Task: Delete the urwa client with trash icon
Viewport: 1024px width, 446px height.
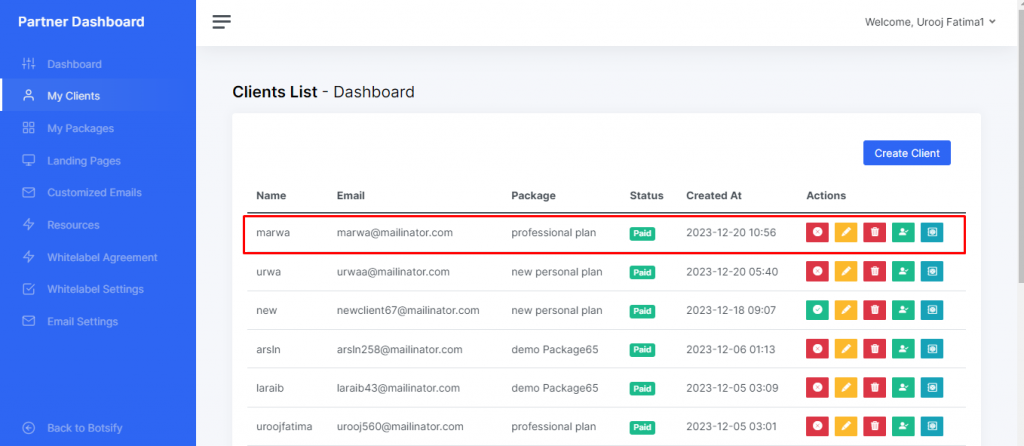Action: (x=874, y=271)
